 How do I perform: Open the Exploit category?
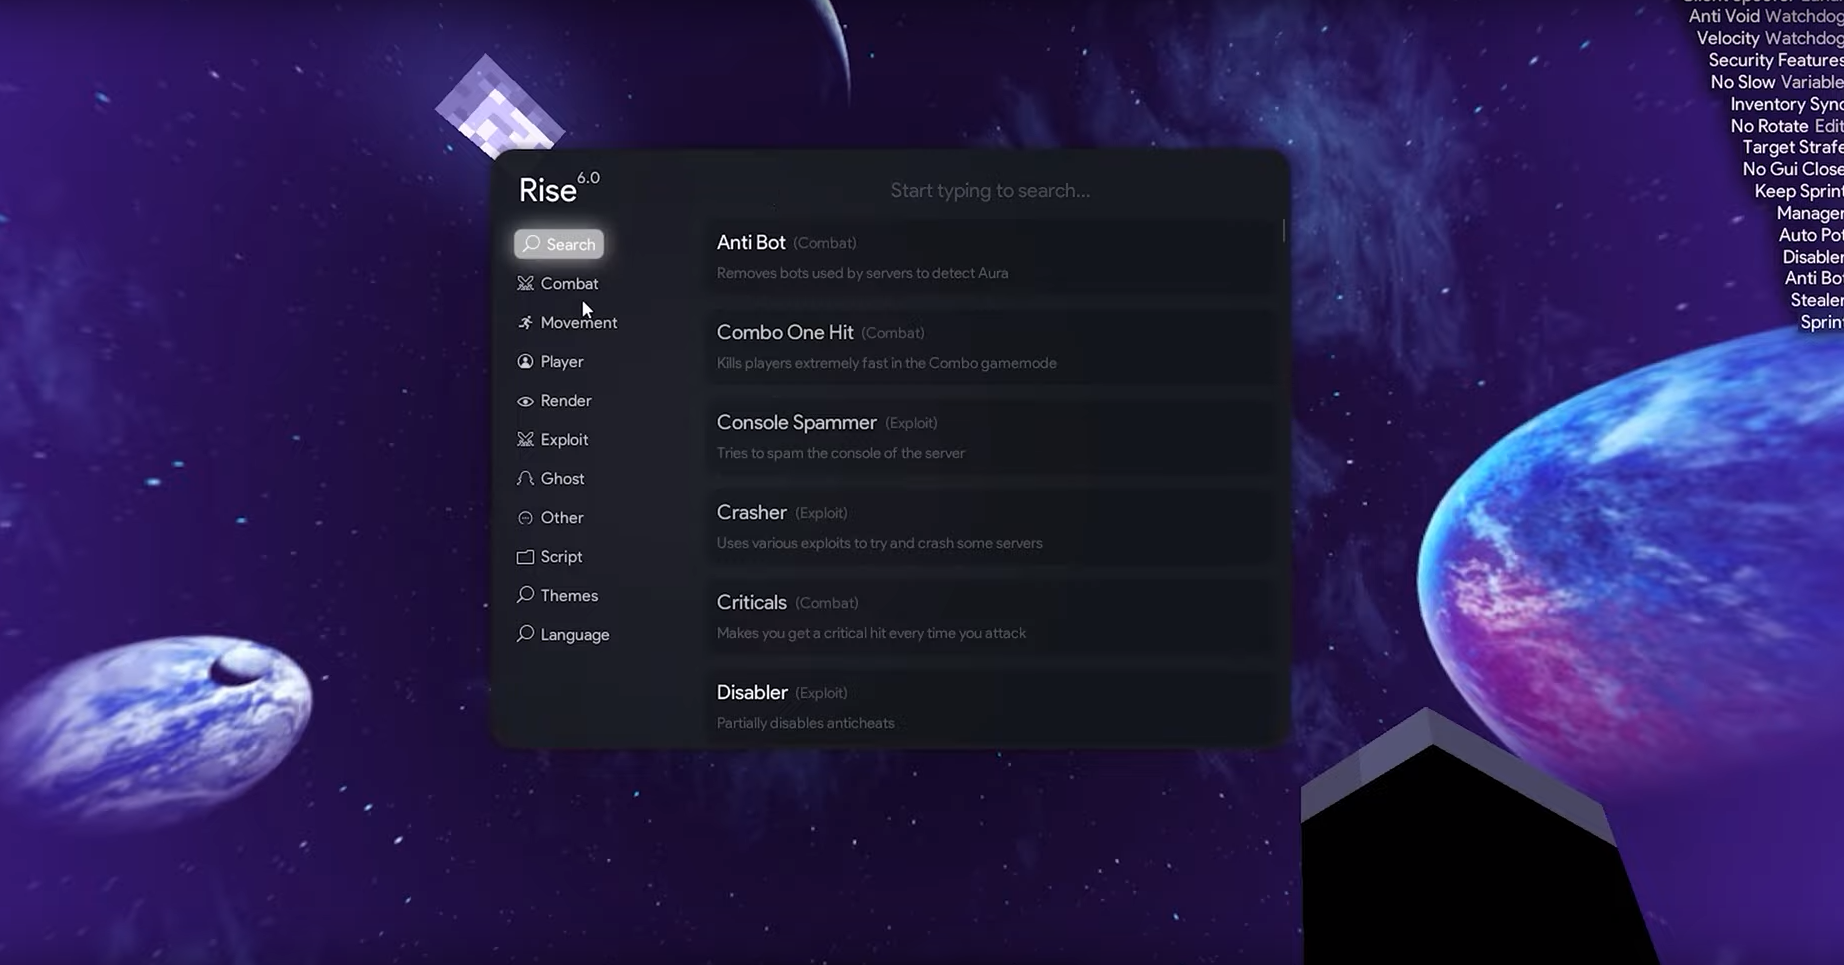pos(553,439)
